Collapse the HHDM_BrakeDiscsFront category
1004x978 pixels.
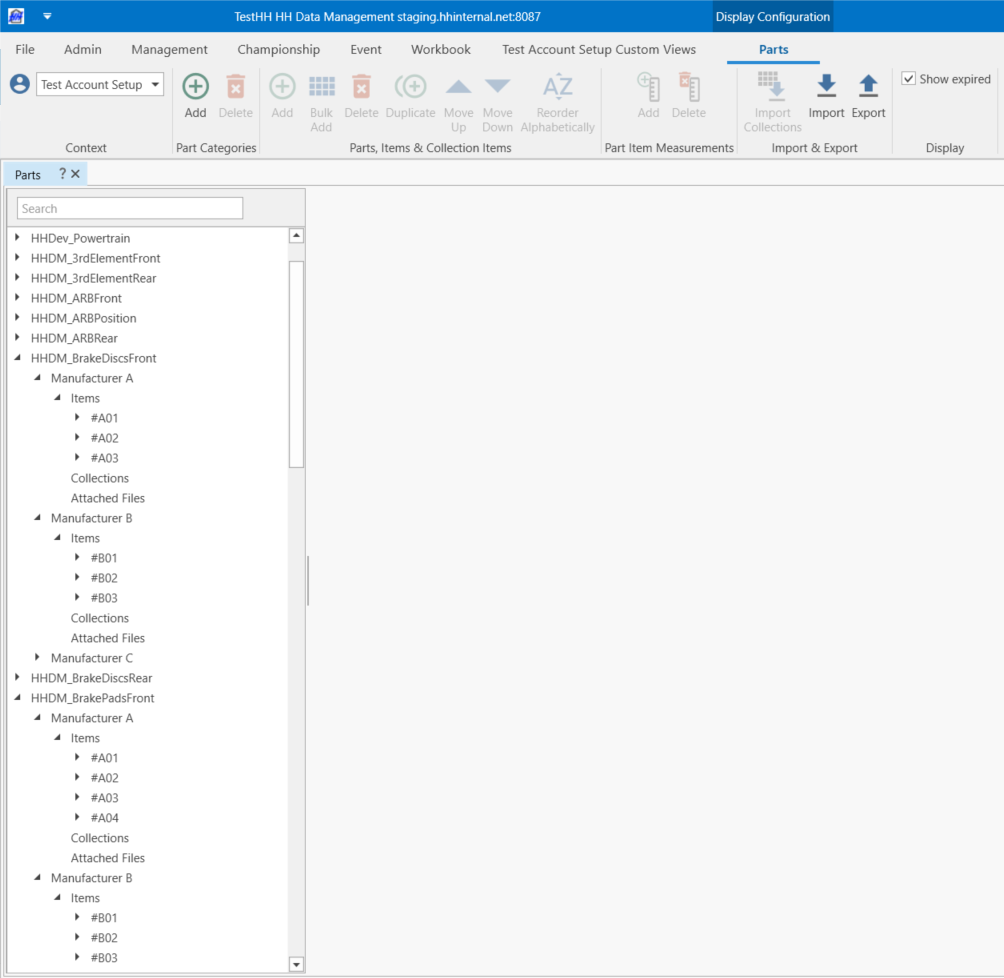18,358
